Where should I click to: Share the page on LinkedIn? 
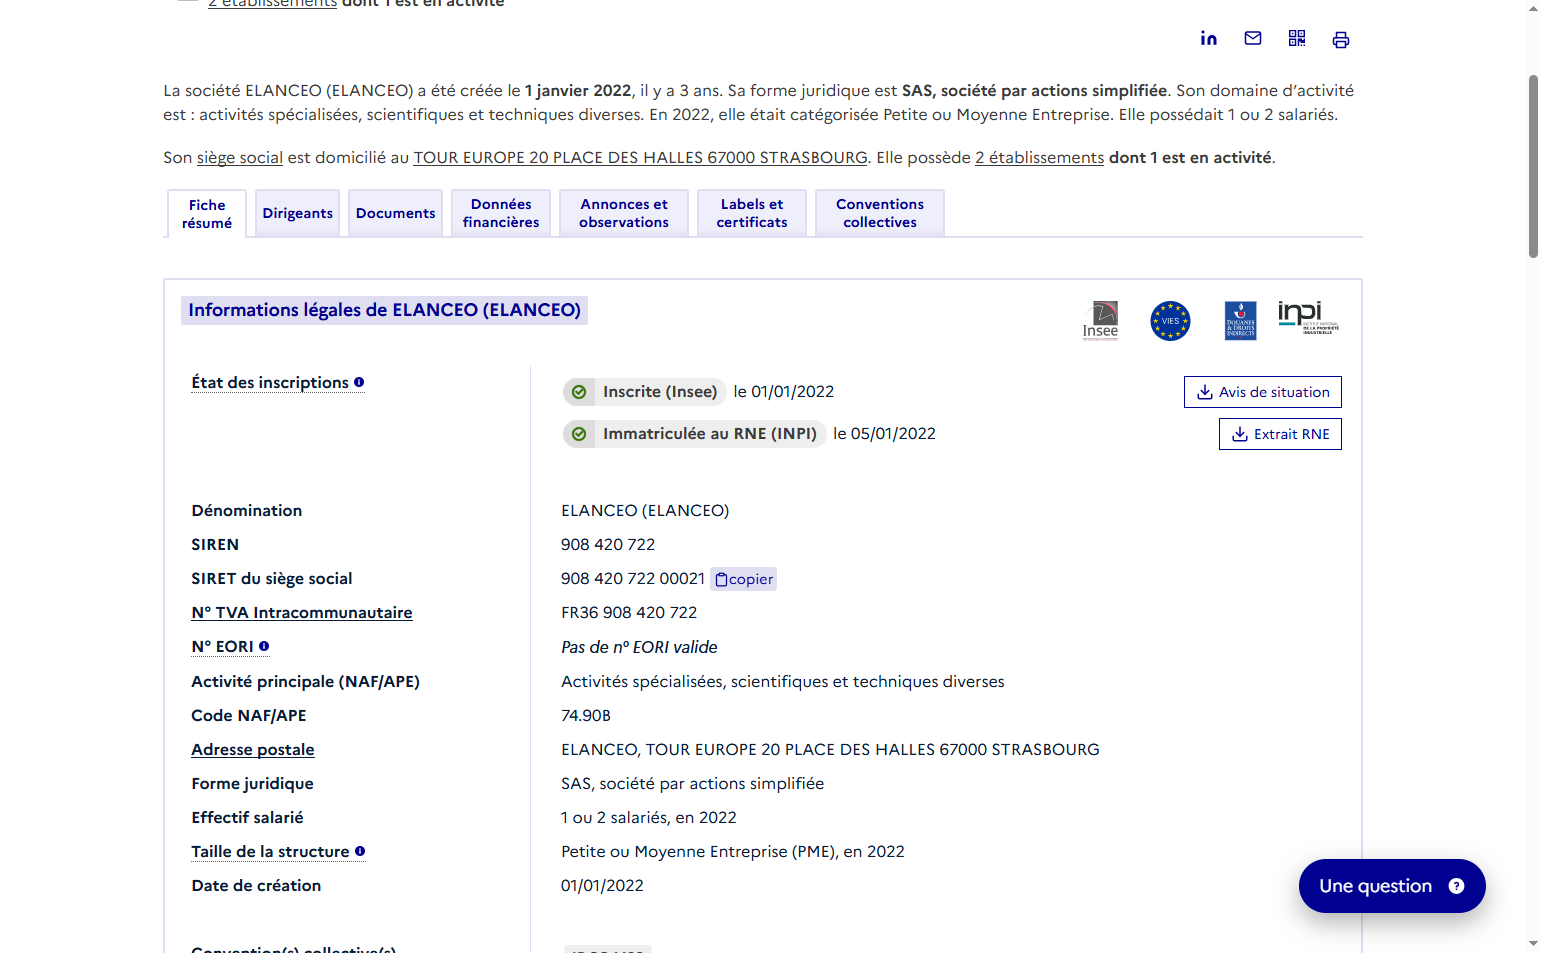1208,38
